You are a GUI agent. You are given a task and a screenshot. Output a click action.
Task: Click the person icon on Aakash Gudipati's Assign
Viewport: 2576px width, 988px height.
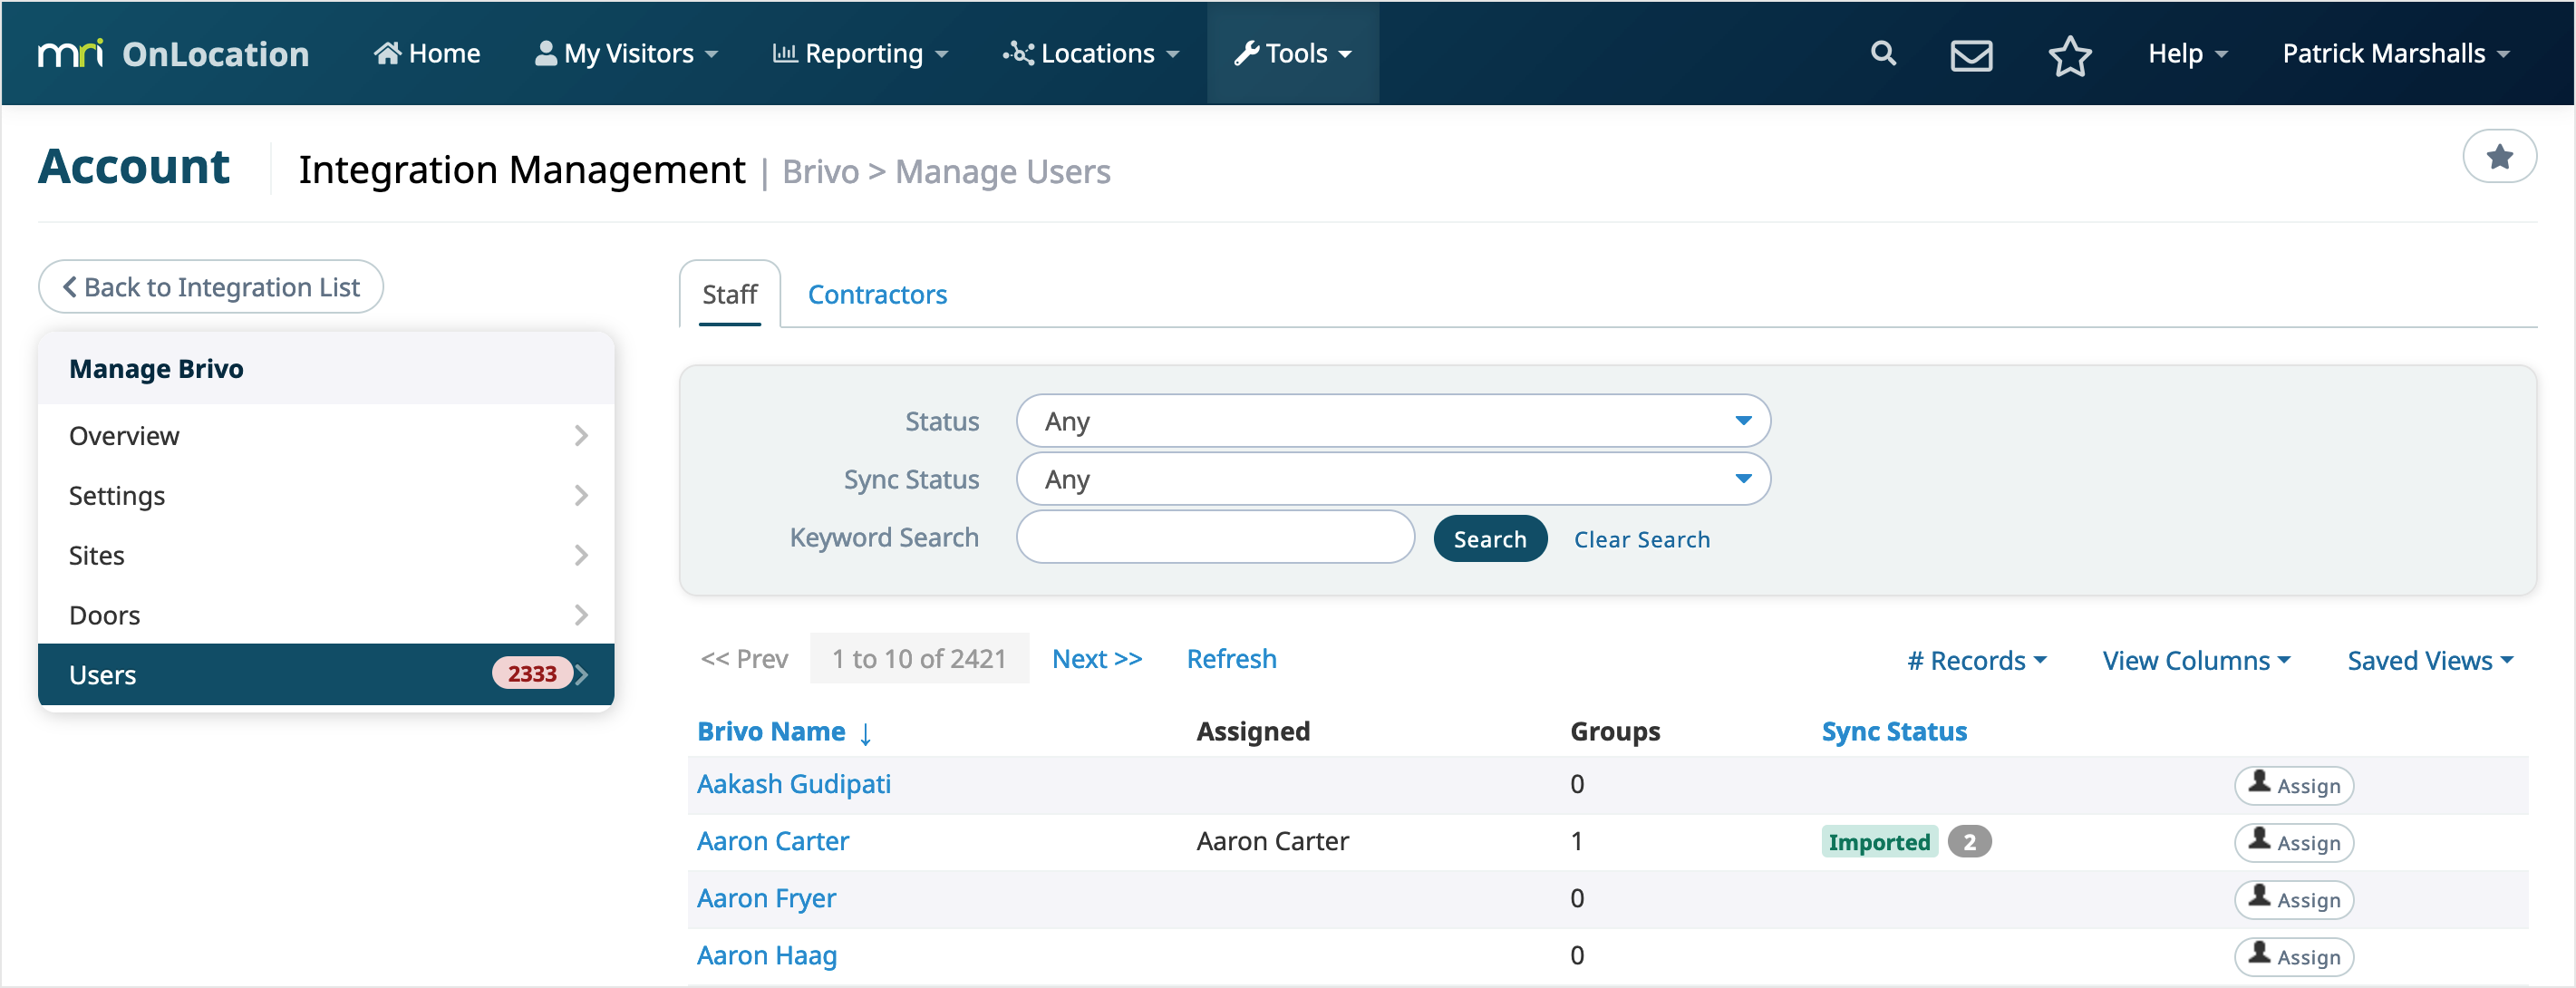[2259, 782]
